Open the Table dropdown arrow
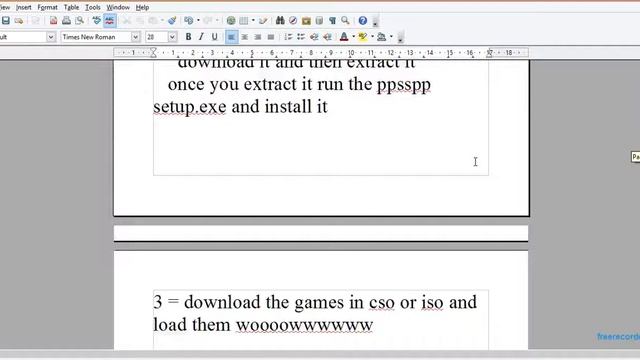The image size is (640, 360). coord(253,20)
